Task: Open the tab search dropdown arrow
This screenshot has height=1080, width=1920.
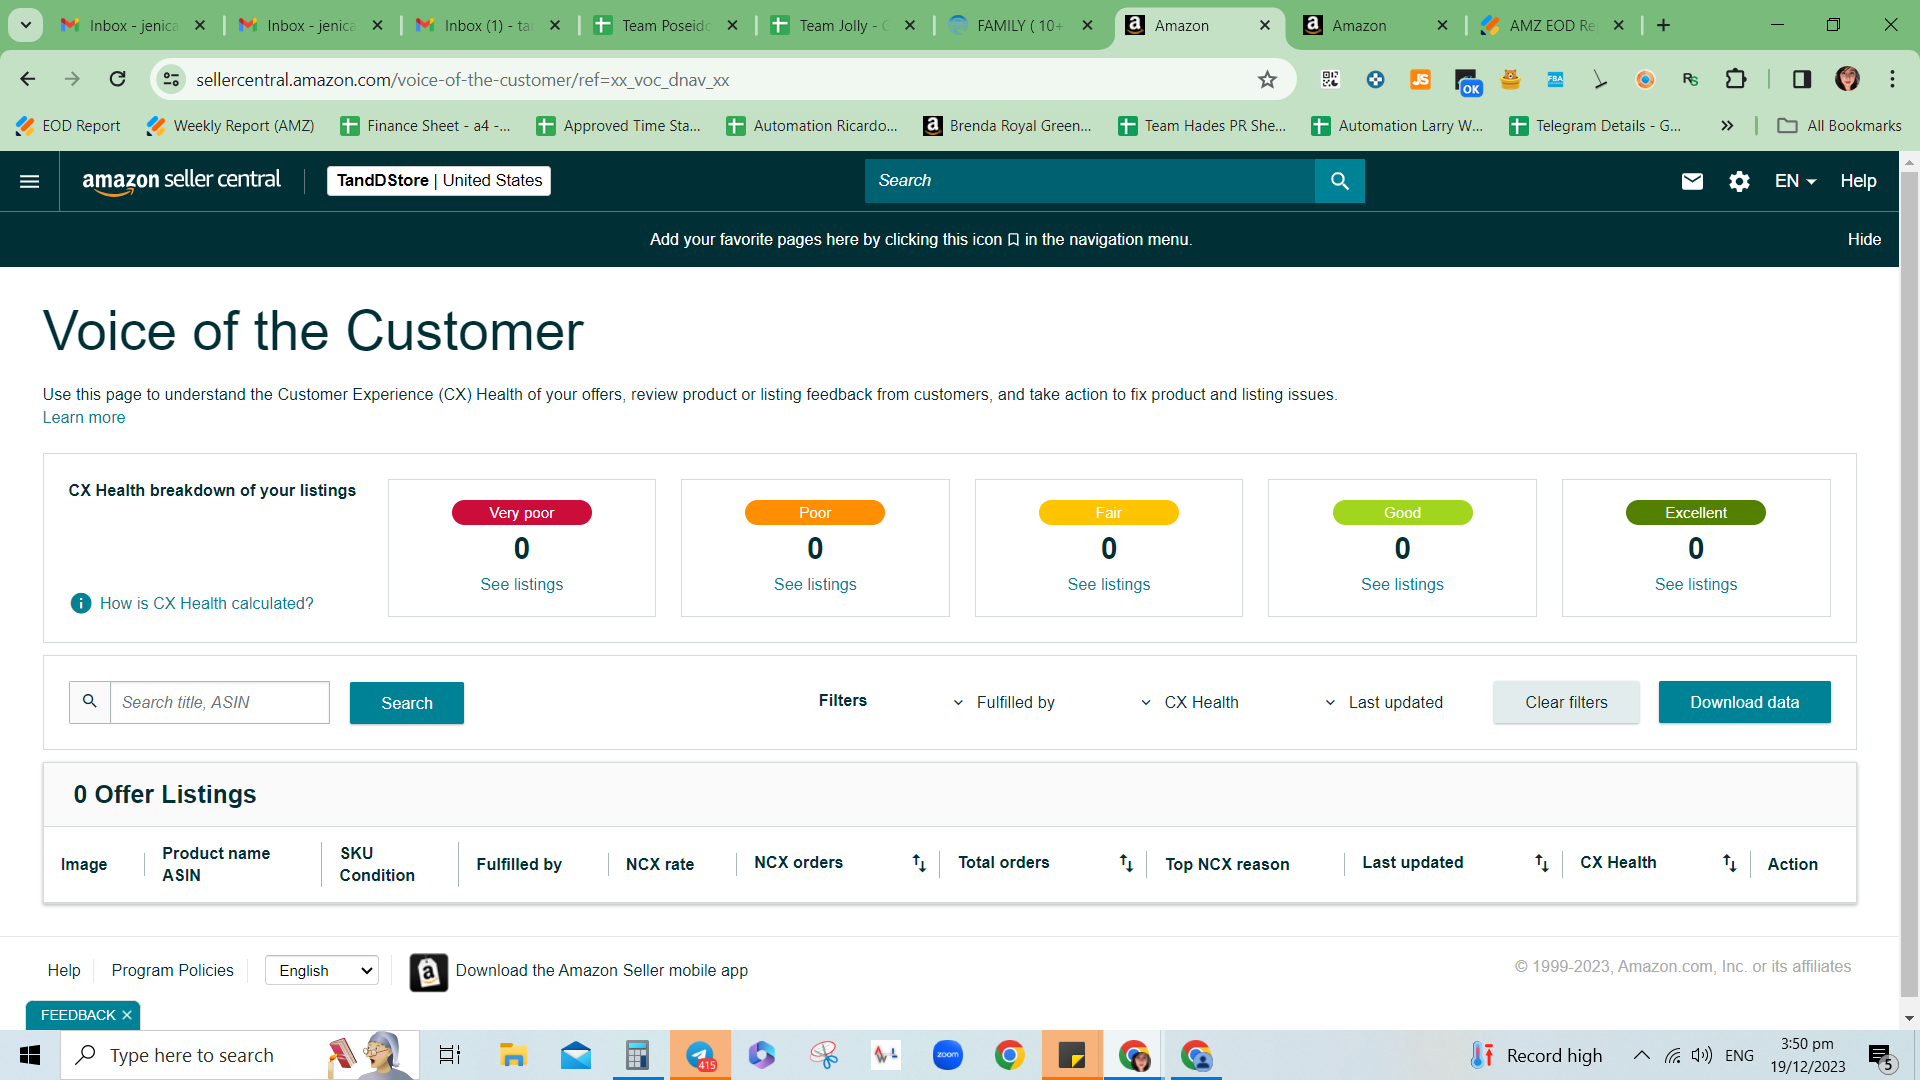Action: coord(26,25)
